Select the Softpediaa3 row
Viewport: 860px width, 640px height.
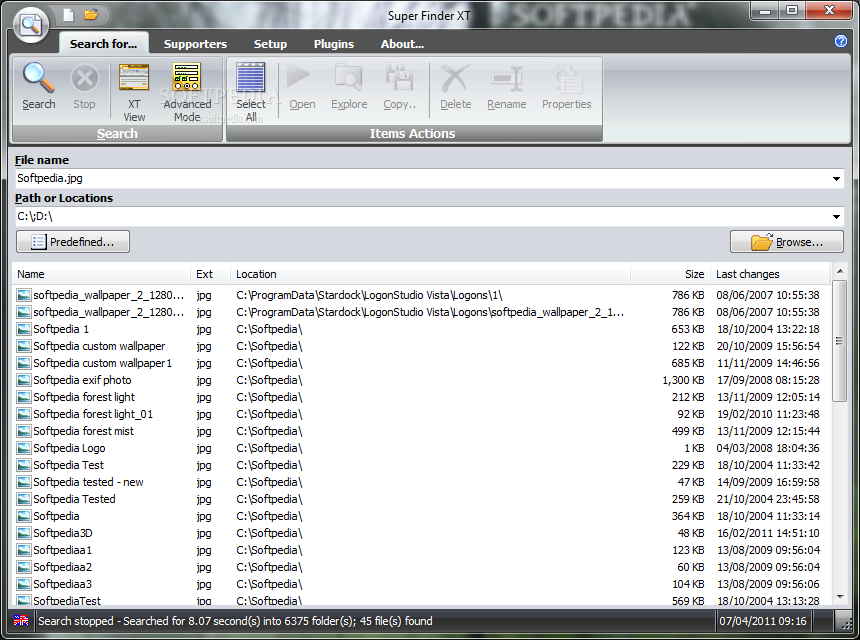point(421,584)
